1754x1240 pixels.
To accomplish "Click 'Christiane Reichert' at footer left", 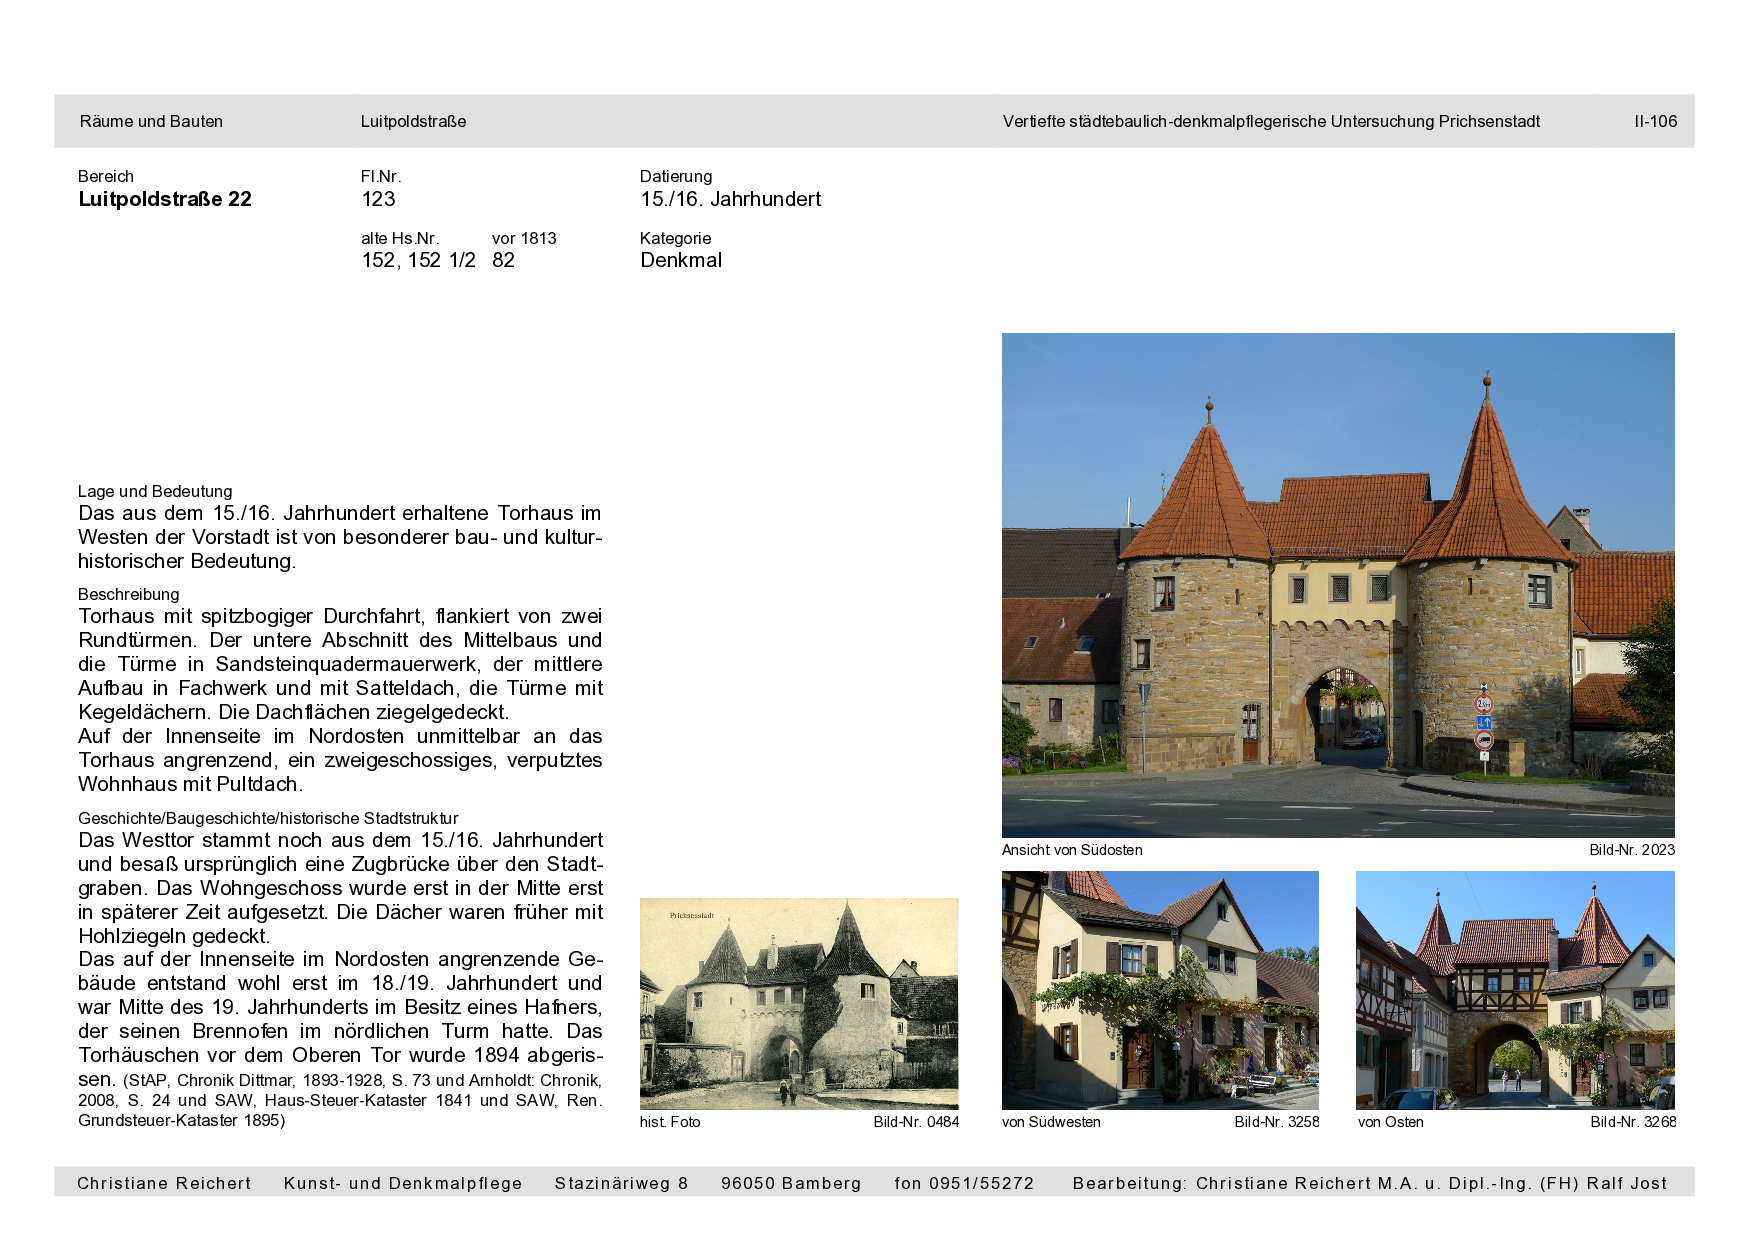I will click(x=164, y=1183).
